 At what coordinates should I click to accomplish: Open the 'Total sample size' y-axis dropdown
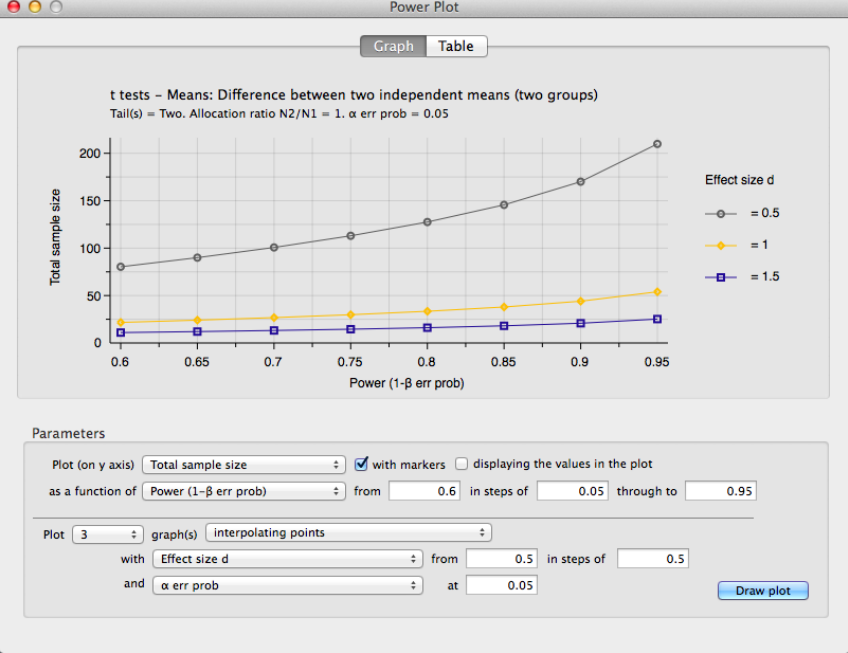(x=244, y=465)
